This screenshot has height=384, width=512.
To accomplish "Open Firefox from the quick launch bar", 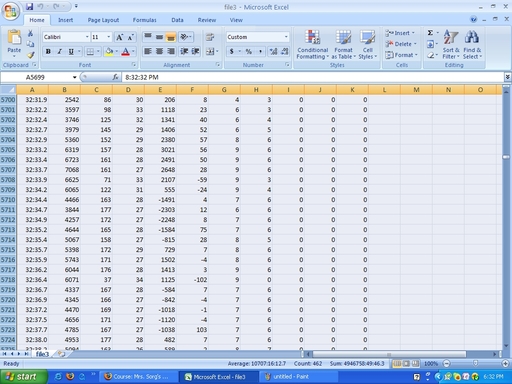I will tap(70, 377).
